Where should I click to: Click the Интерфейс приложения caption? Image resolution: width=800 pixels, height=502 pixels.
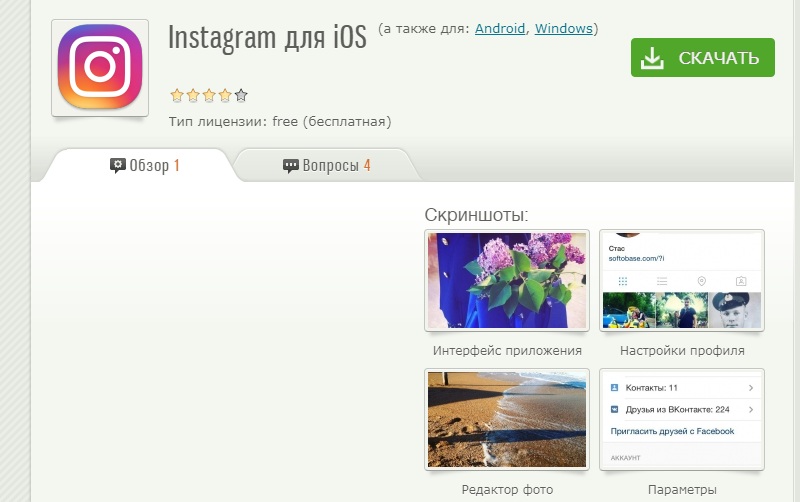pos(507,350)
